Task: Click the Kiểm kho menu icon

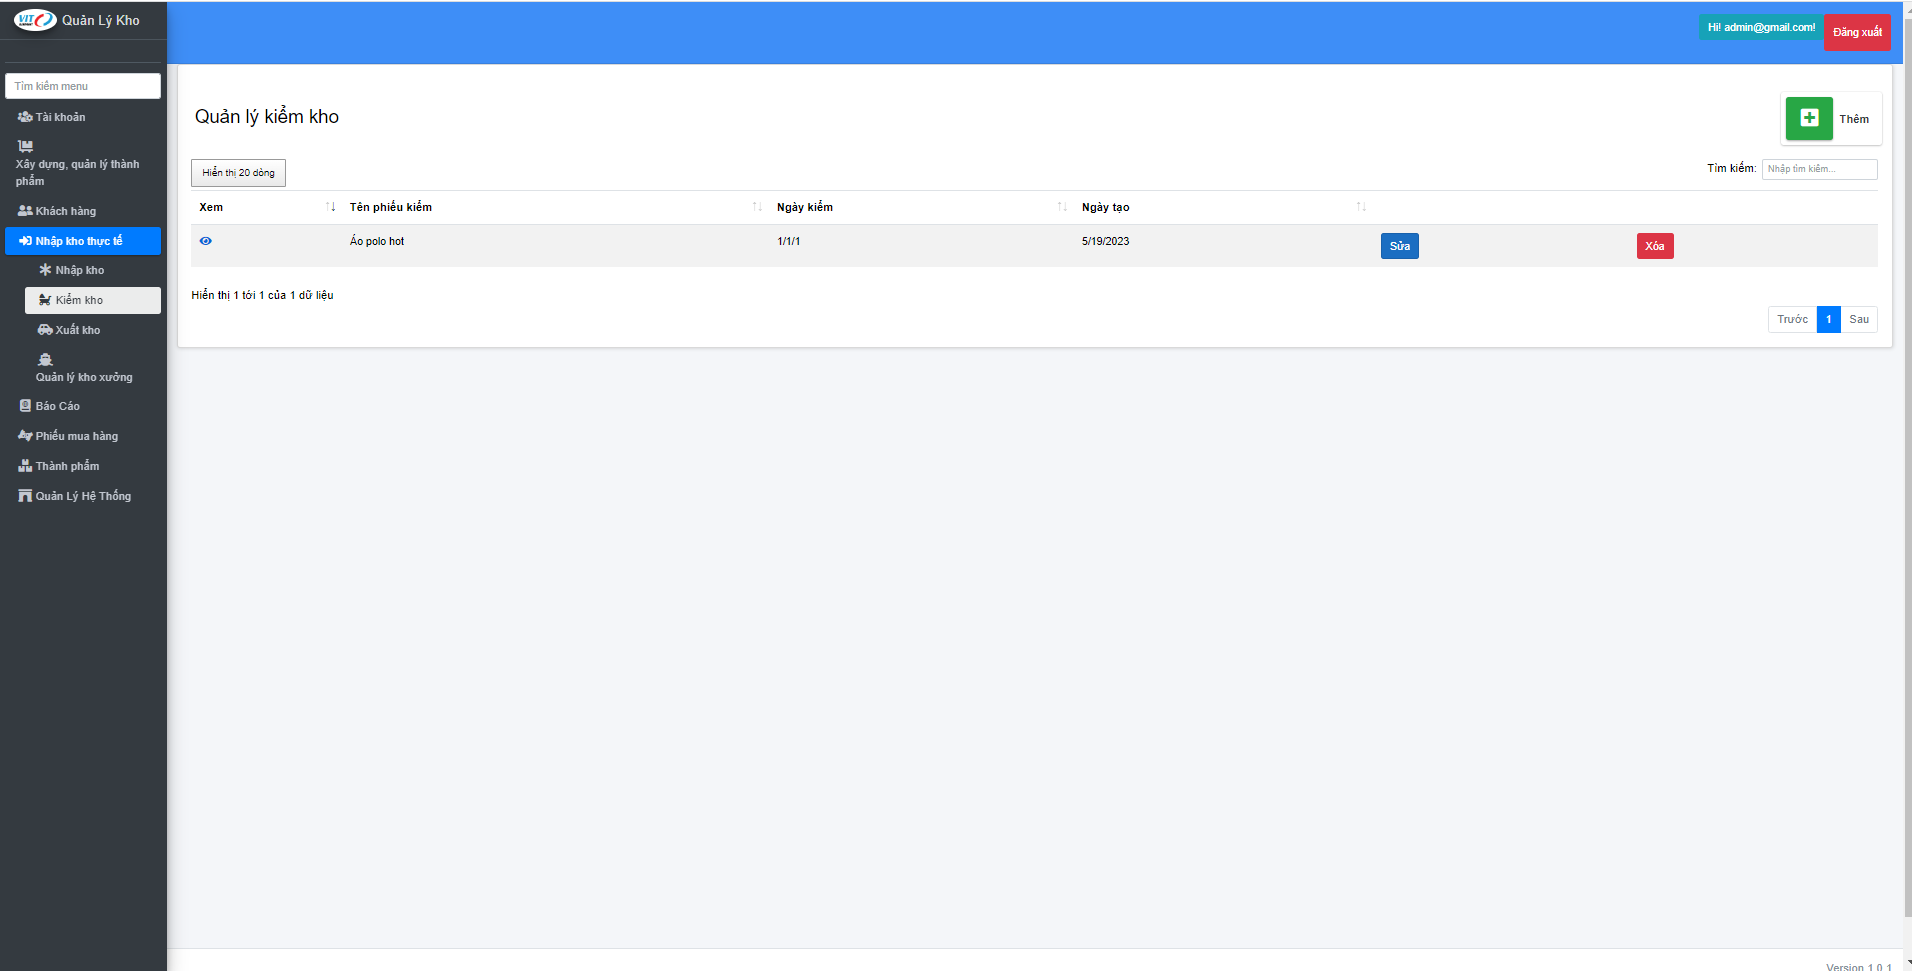Action: coord(45,300)
